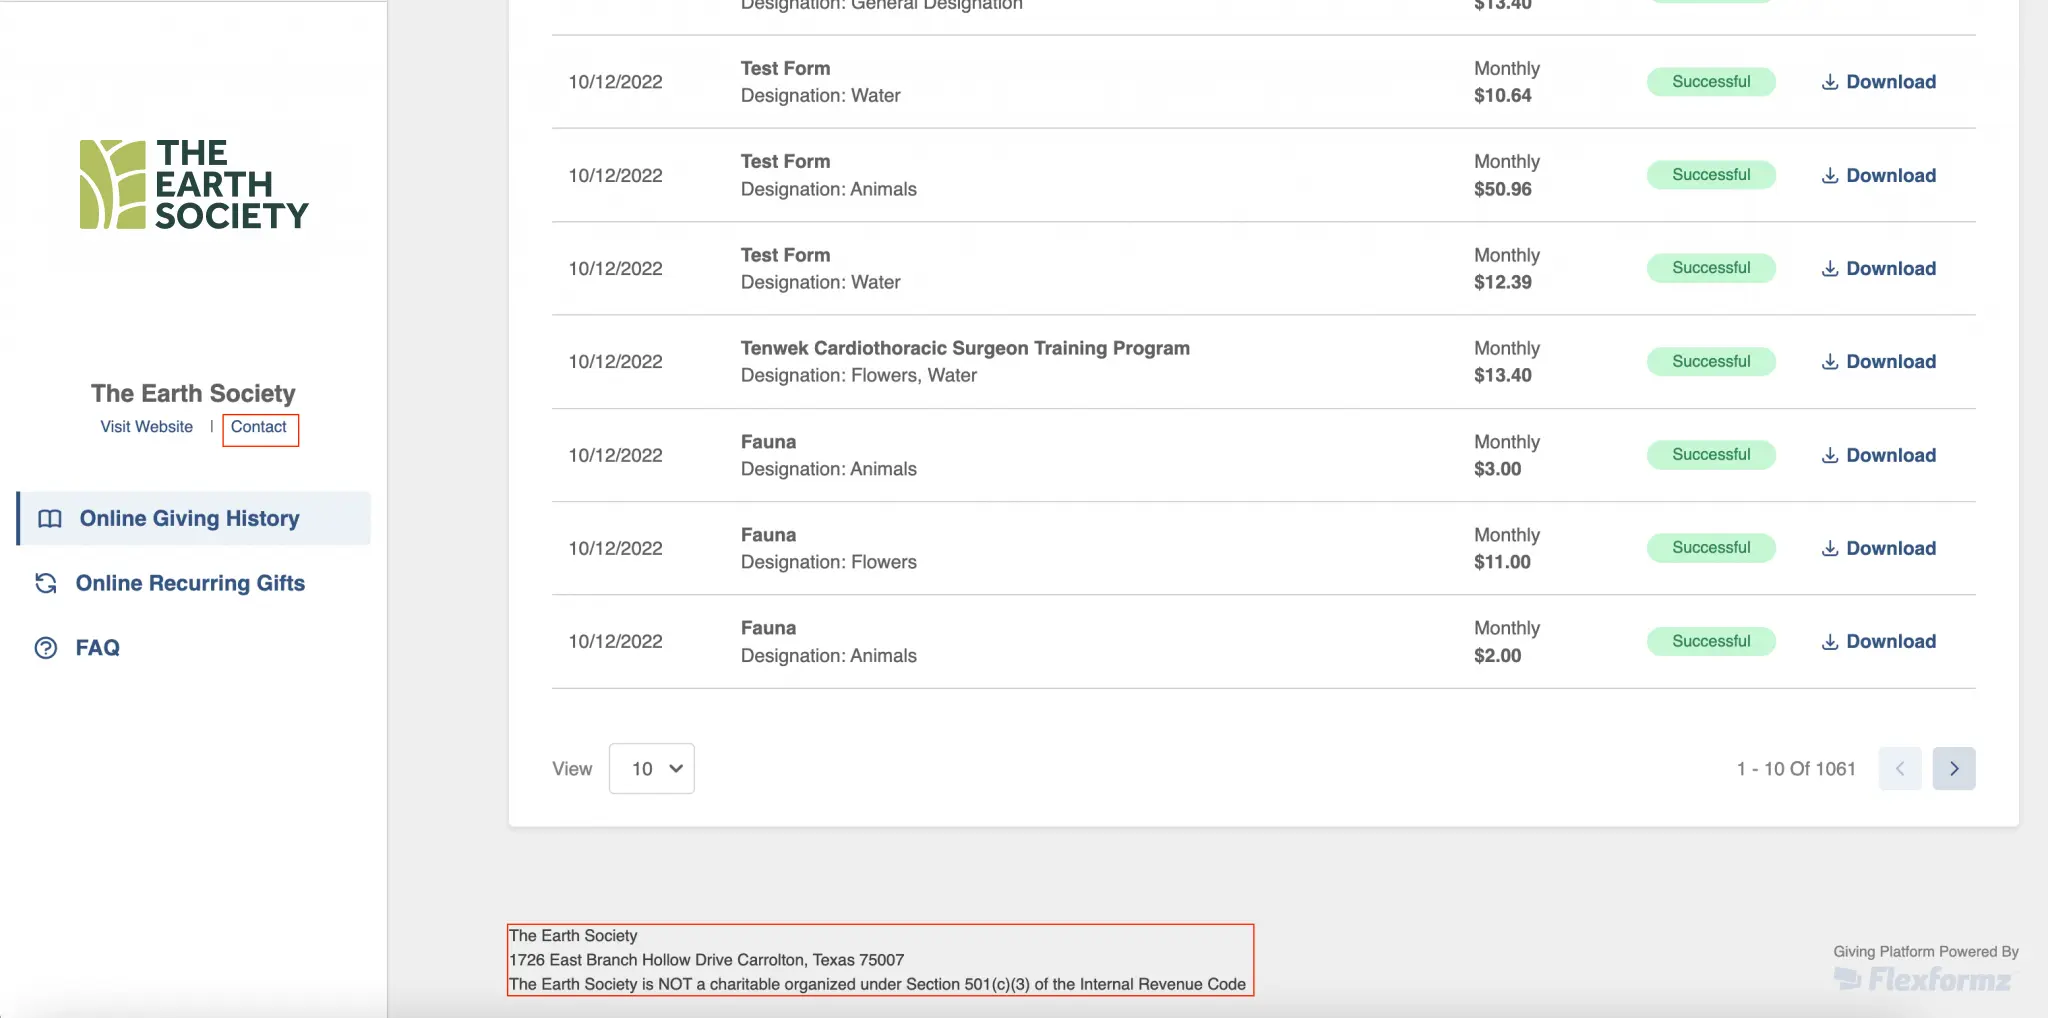The image size is (2048, 1018).
Task: Click the Contact link
Action: (259, 427)
